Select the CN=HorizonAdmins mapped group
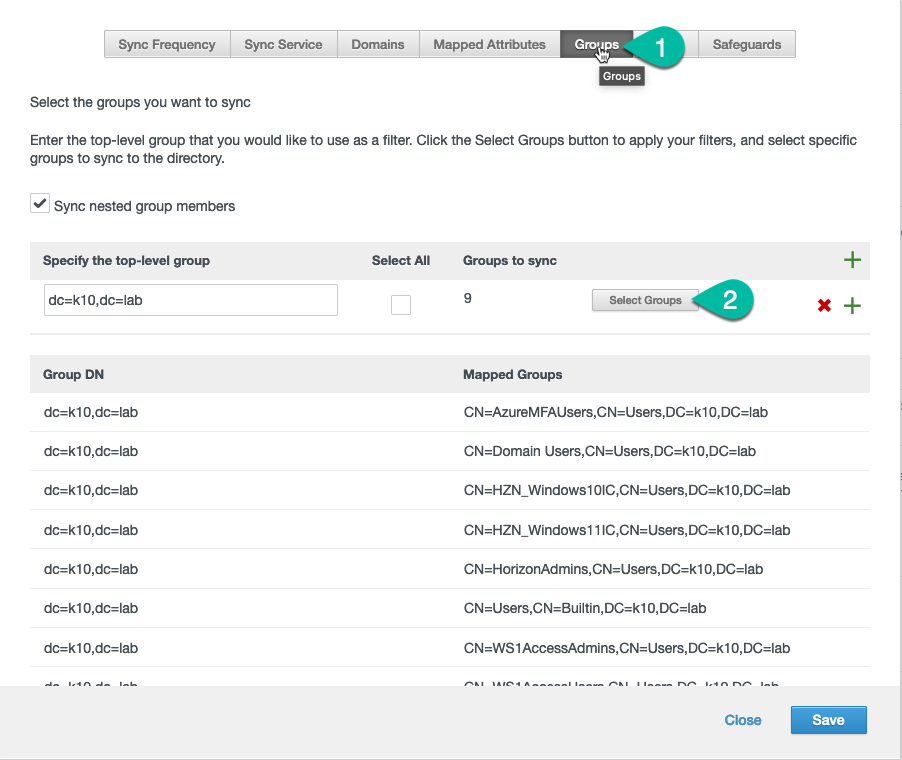 [613, 569]
